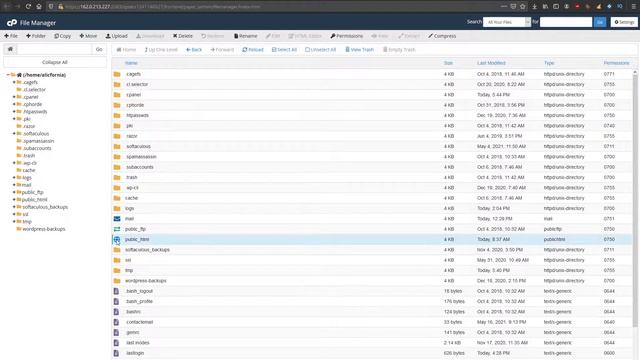
Task: Reload the file listing
Action: click(253, 49)
